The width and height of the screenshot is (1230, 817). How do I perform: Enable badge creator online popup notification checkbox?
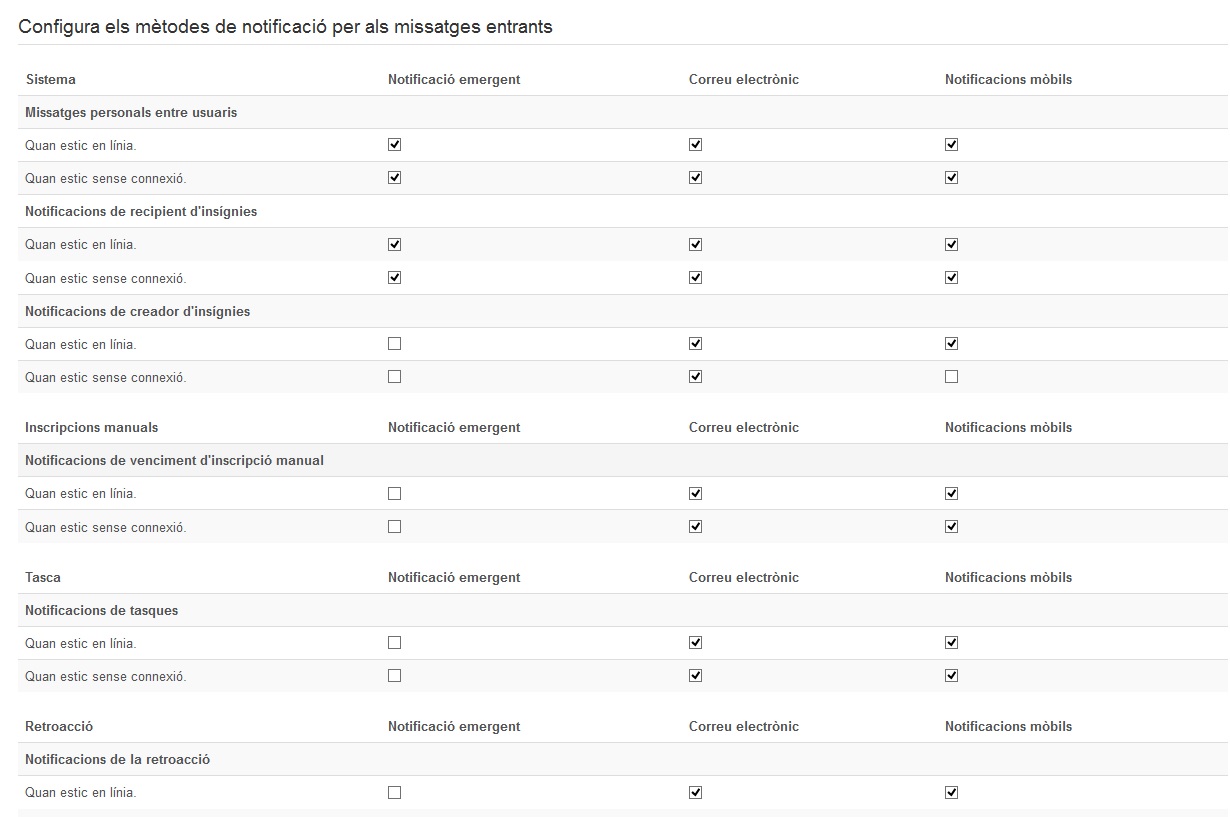[x=394, y=344]
